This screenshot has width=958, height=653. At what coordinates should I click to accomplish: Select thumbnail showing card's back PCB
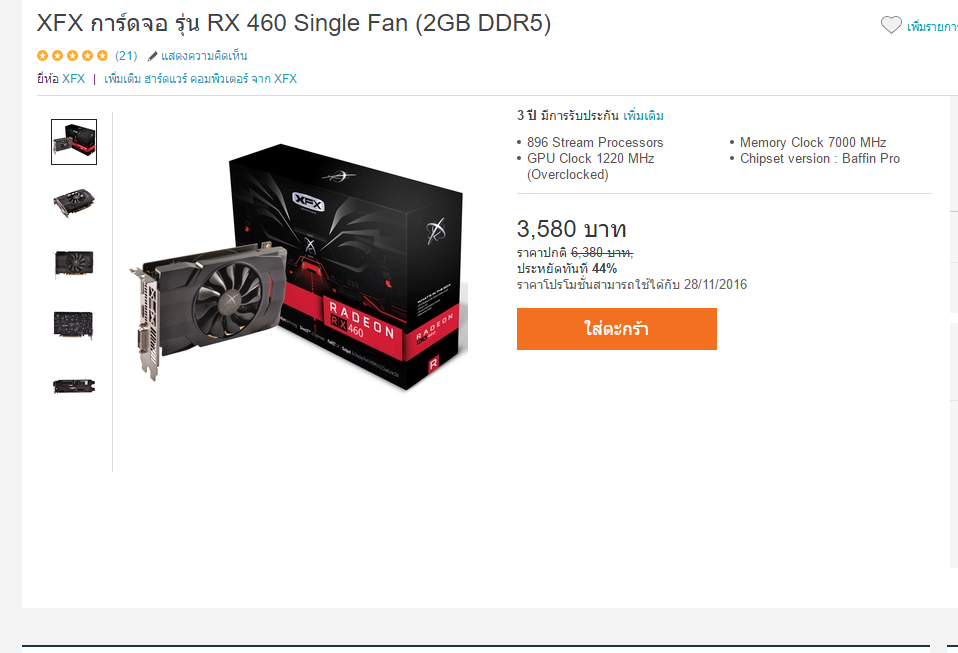(74, 325)
